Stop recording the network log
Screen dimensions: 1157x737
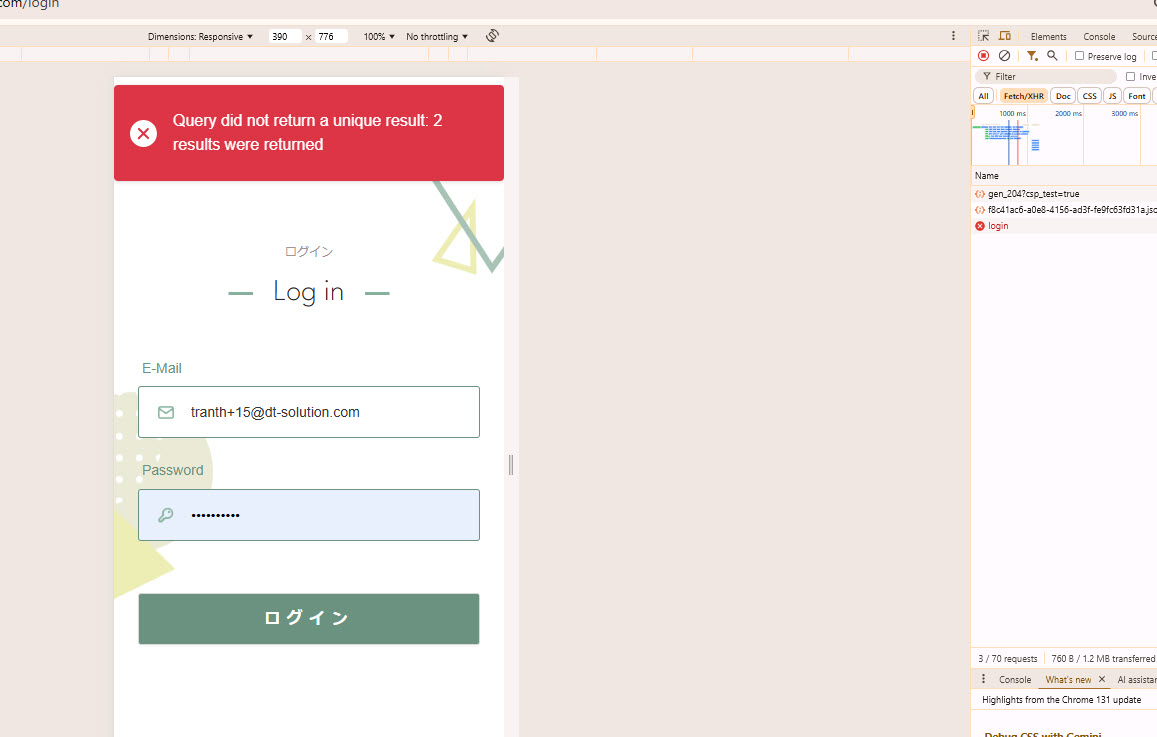(983, 56)
